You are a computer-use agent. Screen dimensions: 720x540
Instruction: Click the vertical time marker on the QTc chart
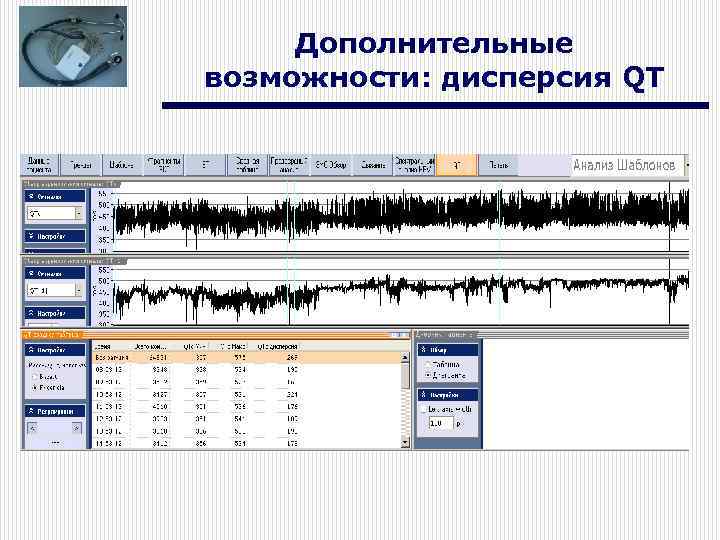[669, 217]
